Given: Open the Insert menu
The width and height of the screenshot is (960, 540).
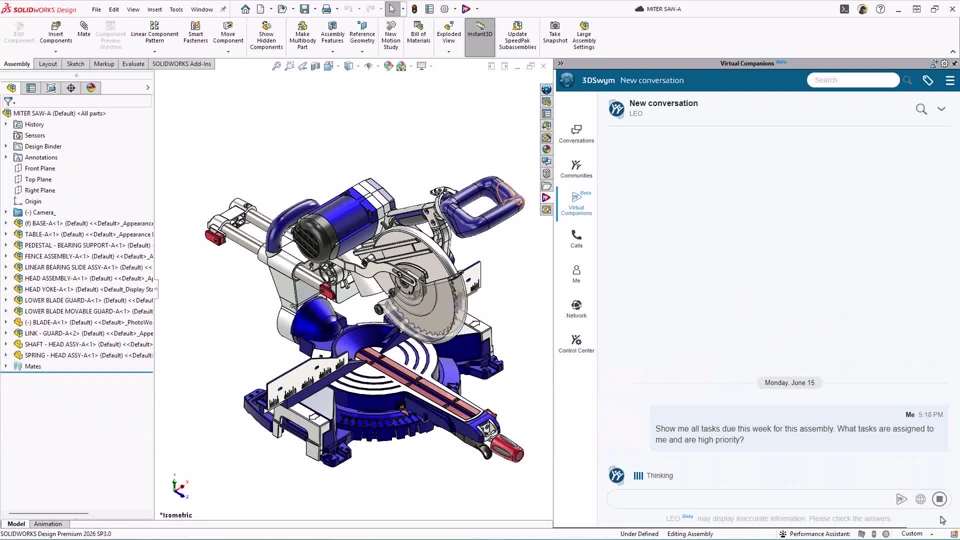Looking at the screenshot, I should click(154, 9).
